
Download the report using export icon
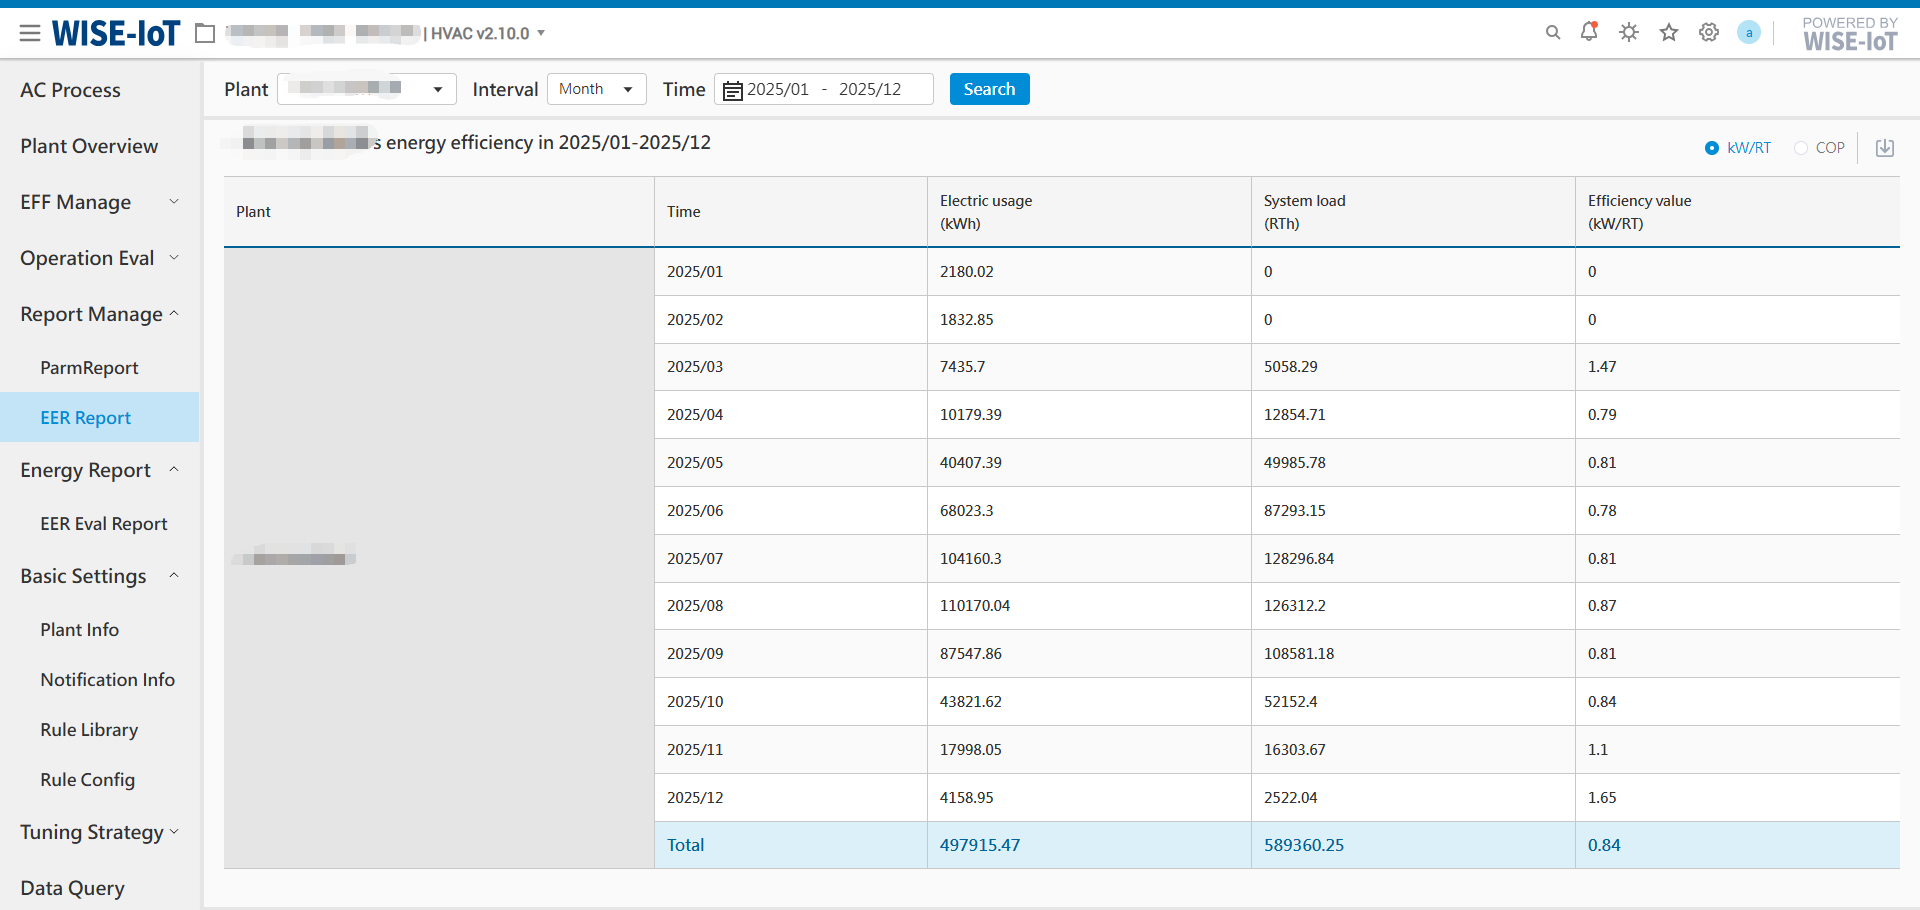[1885, 148]
